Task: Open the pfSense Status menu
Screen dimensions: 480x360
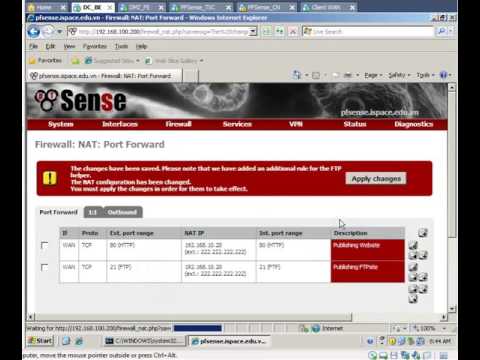Action: (x=355, y=124)
